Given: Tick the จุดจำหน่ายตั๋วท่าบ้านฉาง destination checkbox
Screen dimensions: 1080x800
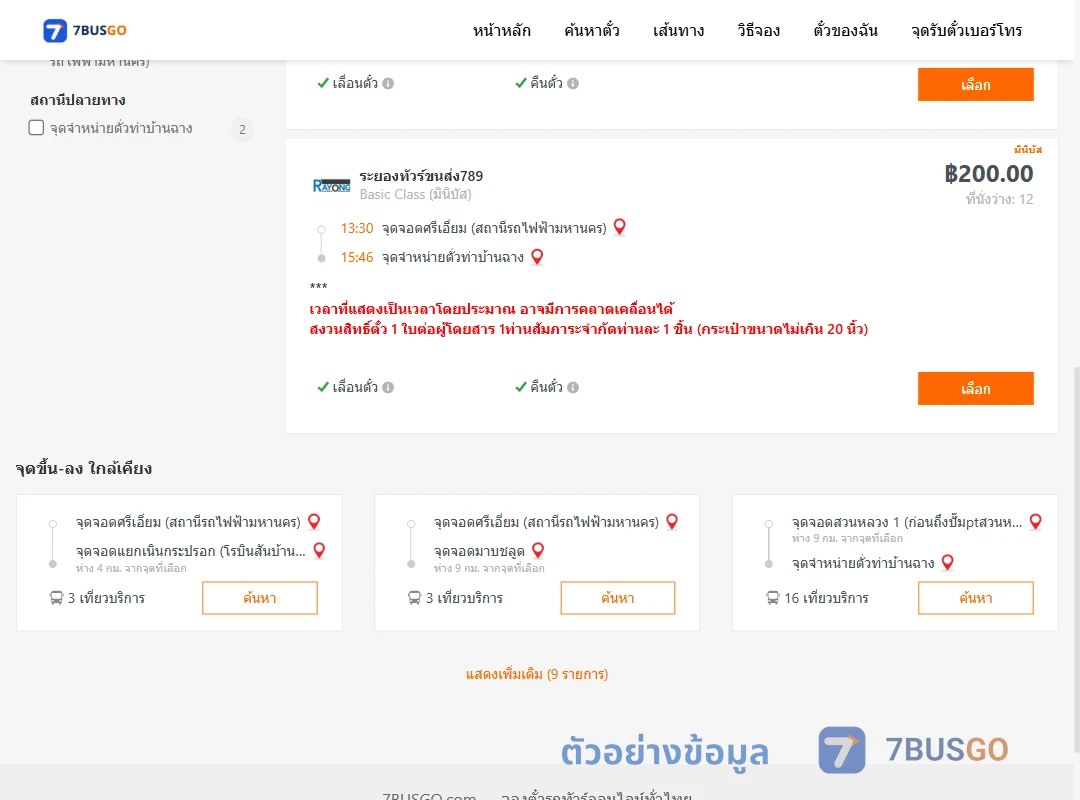Looking at the screenshot, I should [x=37, y=127].
